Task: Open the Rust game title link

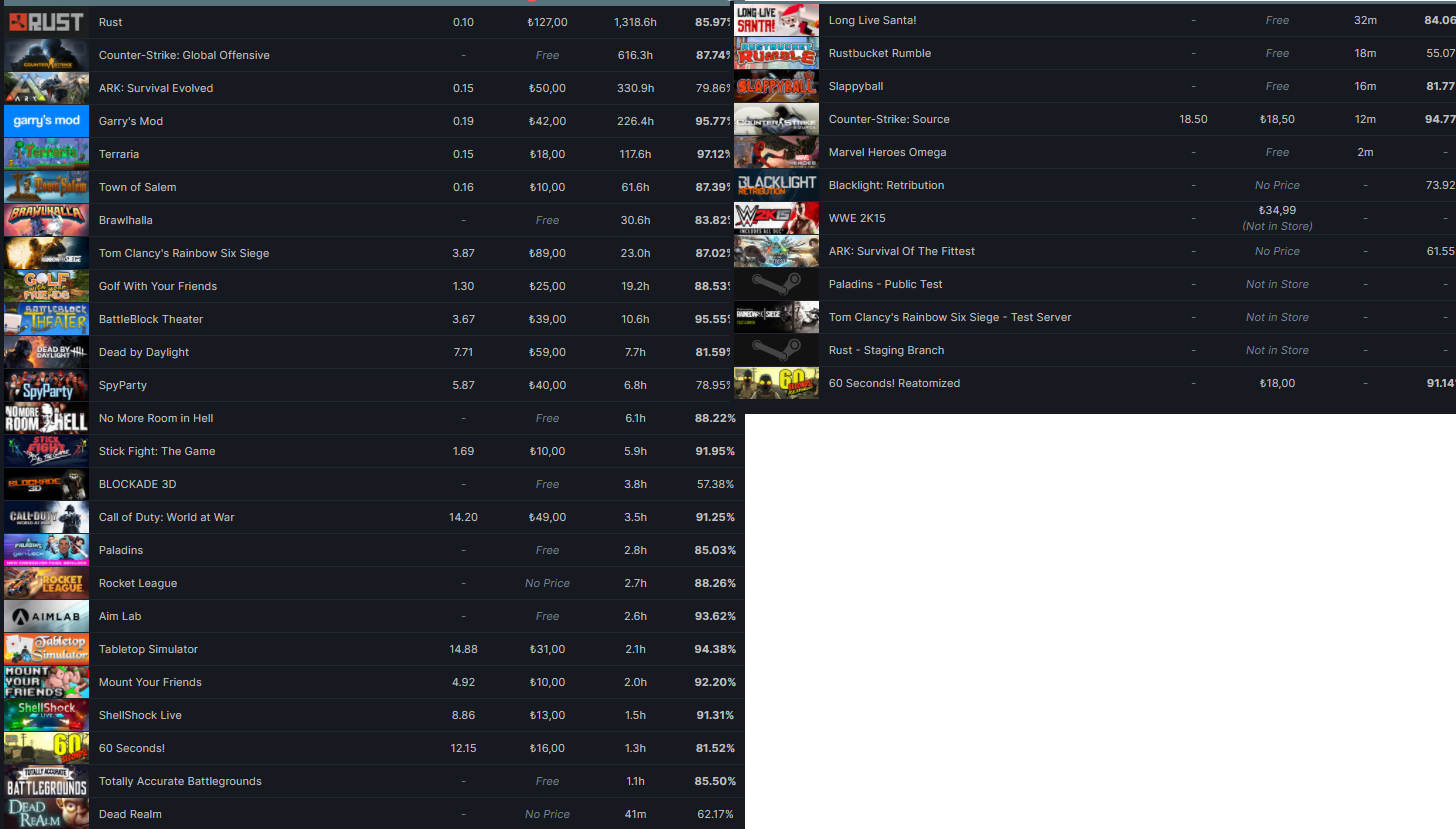Action: click(110, 22)
